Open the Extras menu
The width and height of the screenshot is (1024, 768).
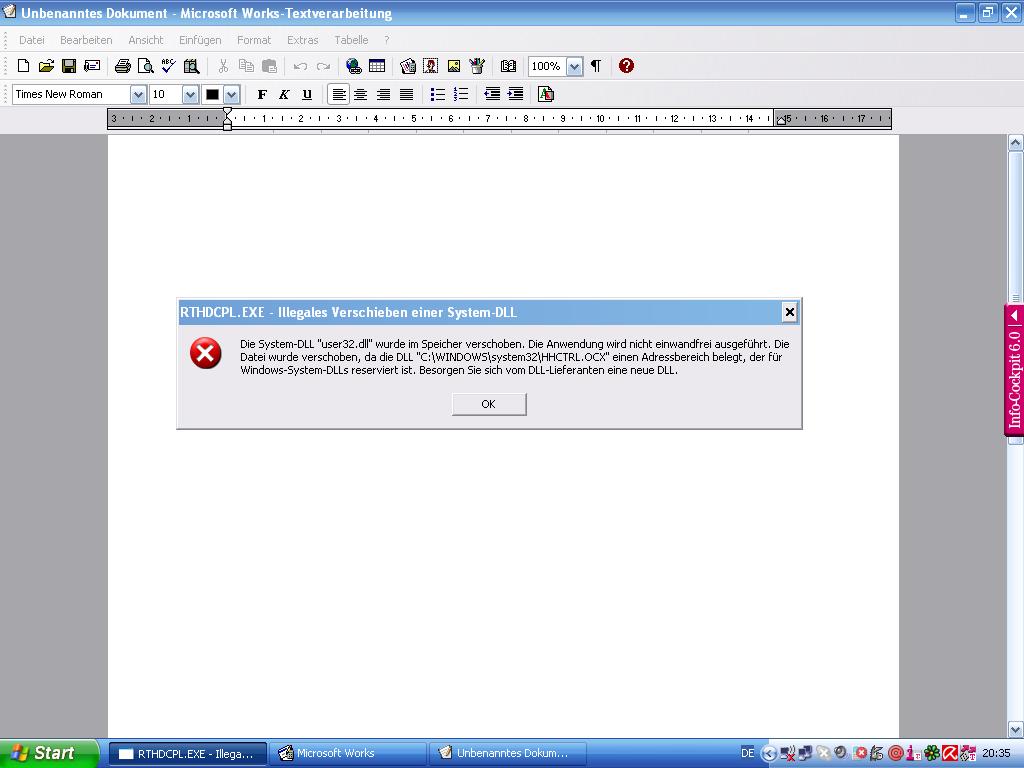[x=302, y=40]
